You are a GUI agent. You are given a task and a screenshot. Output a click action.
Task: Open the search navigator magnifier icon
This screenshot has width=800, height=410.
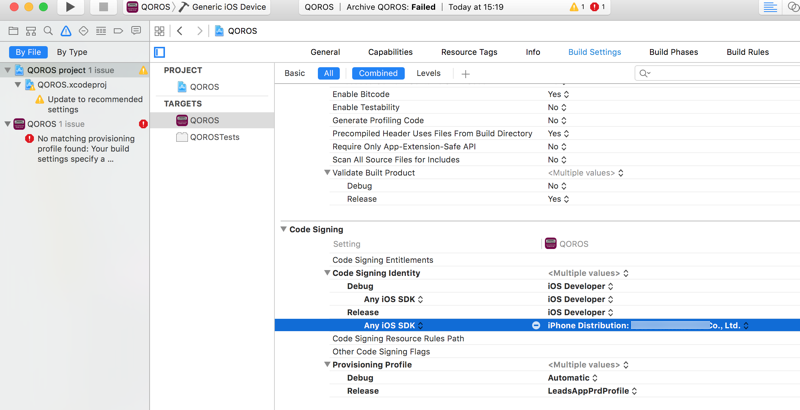pos(48,31)
